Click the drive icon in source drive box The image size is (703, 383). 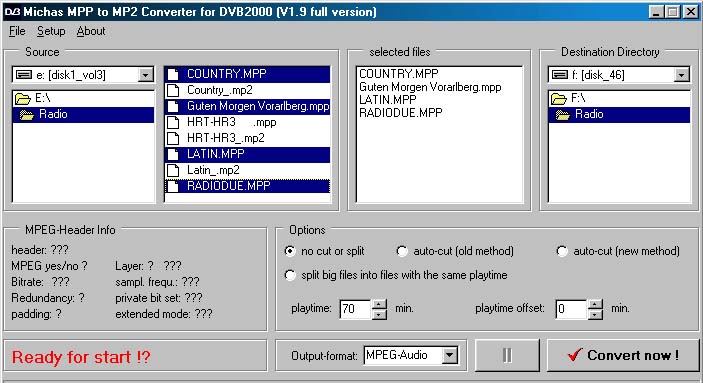click(x=24, y=74)
